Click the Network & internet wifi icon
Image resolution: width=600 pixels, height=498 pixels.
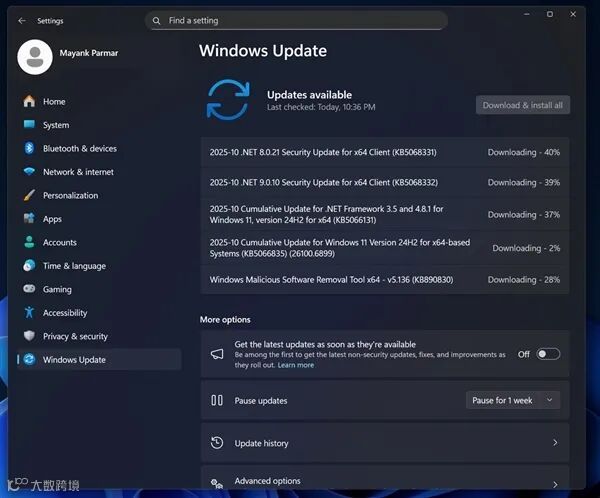coord(29,171)
